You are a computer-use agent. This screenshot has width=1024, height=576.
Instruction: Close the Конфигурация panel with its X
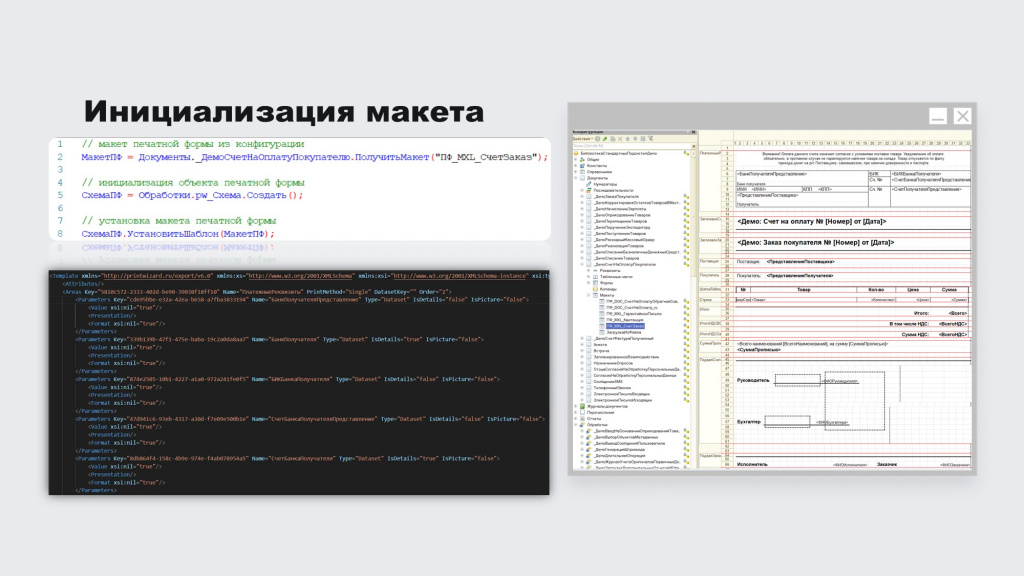click(x=694, y=132)
